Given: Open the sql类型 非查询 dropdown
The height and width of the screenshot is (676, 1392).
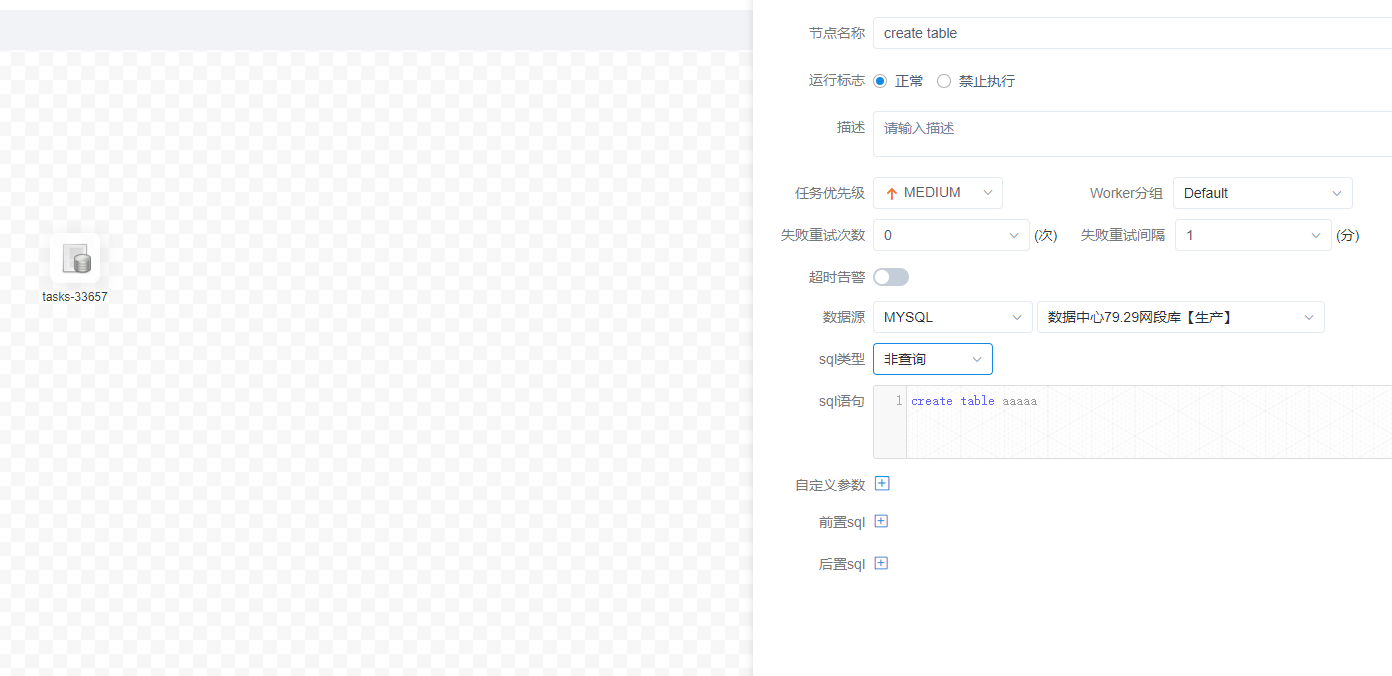Looking at the screenshot, I should (933, 359).
